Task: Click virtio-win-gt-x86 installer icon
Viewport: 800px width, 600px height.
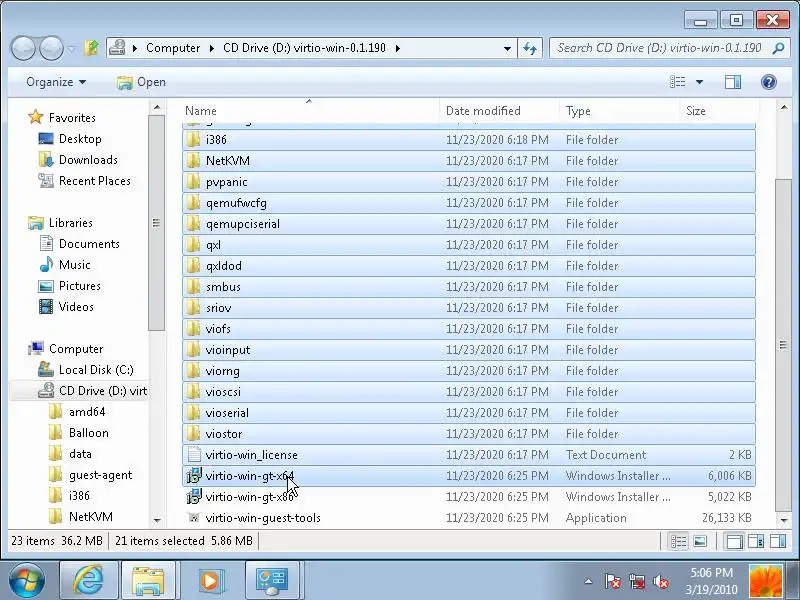Action: pyautogui.click(x=193, y=496)
